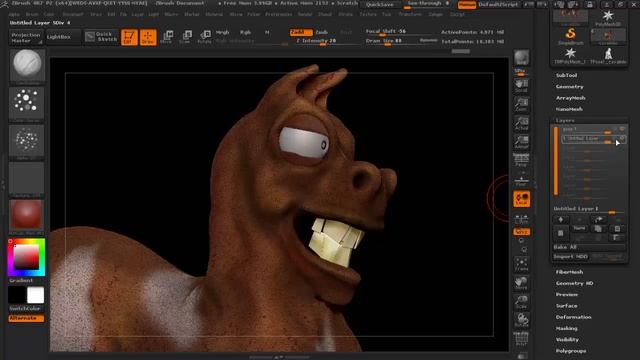The image size is (640, 360).
Task: Open the Menus button at top
Action: tap(467, 4)
